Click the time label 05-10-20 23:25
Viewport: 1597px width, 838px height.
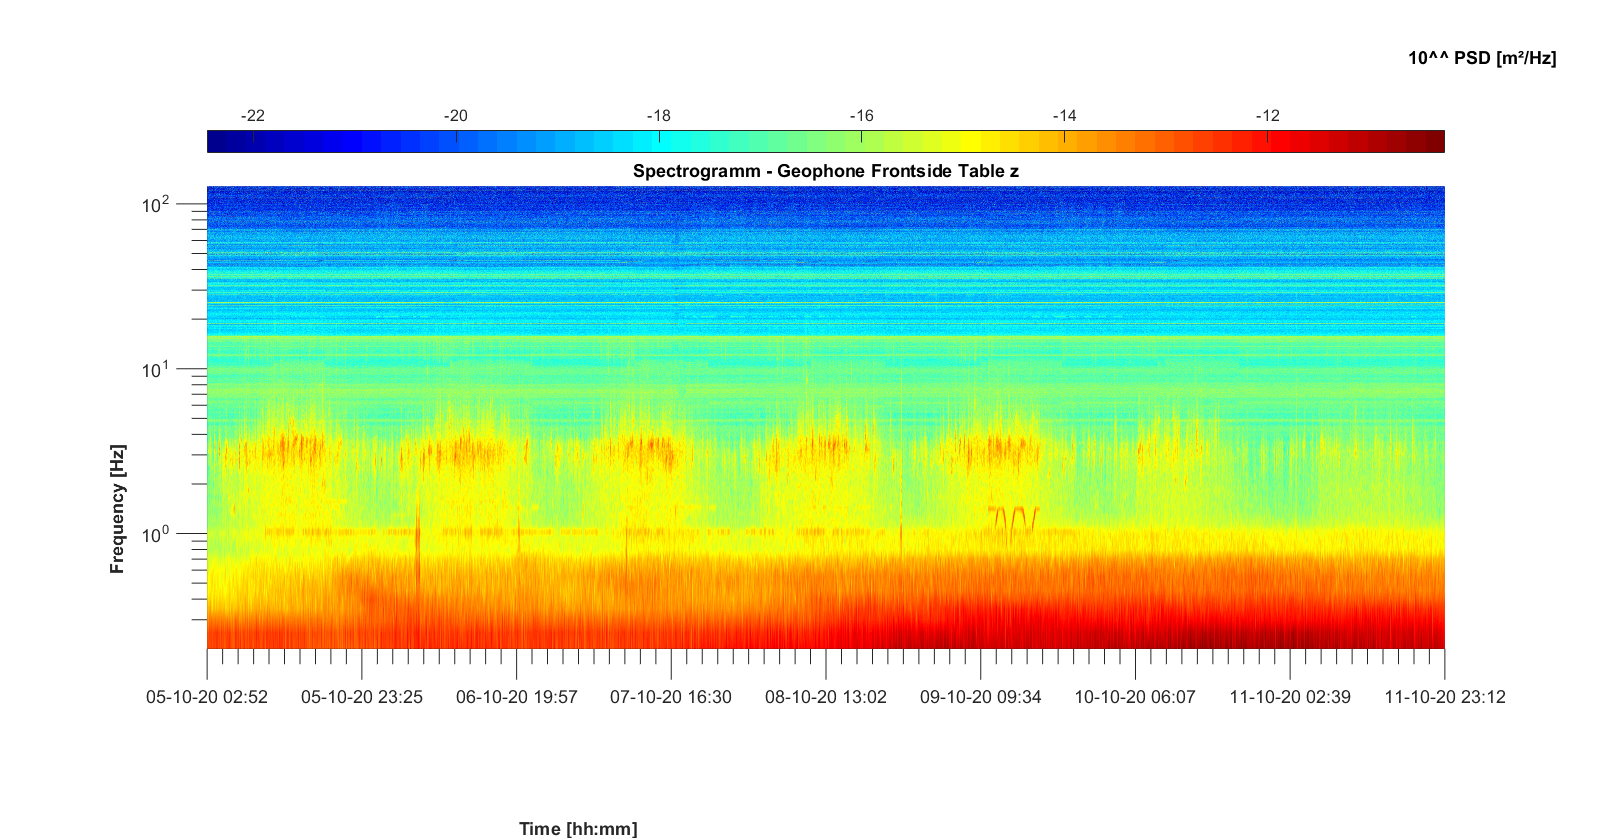pos(362,697)
